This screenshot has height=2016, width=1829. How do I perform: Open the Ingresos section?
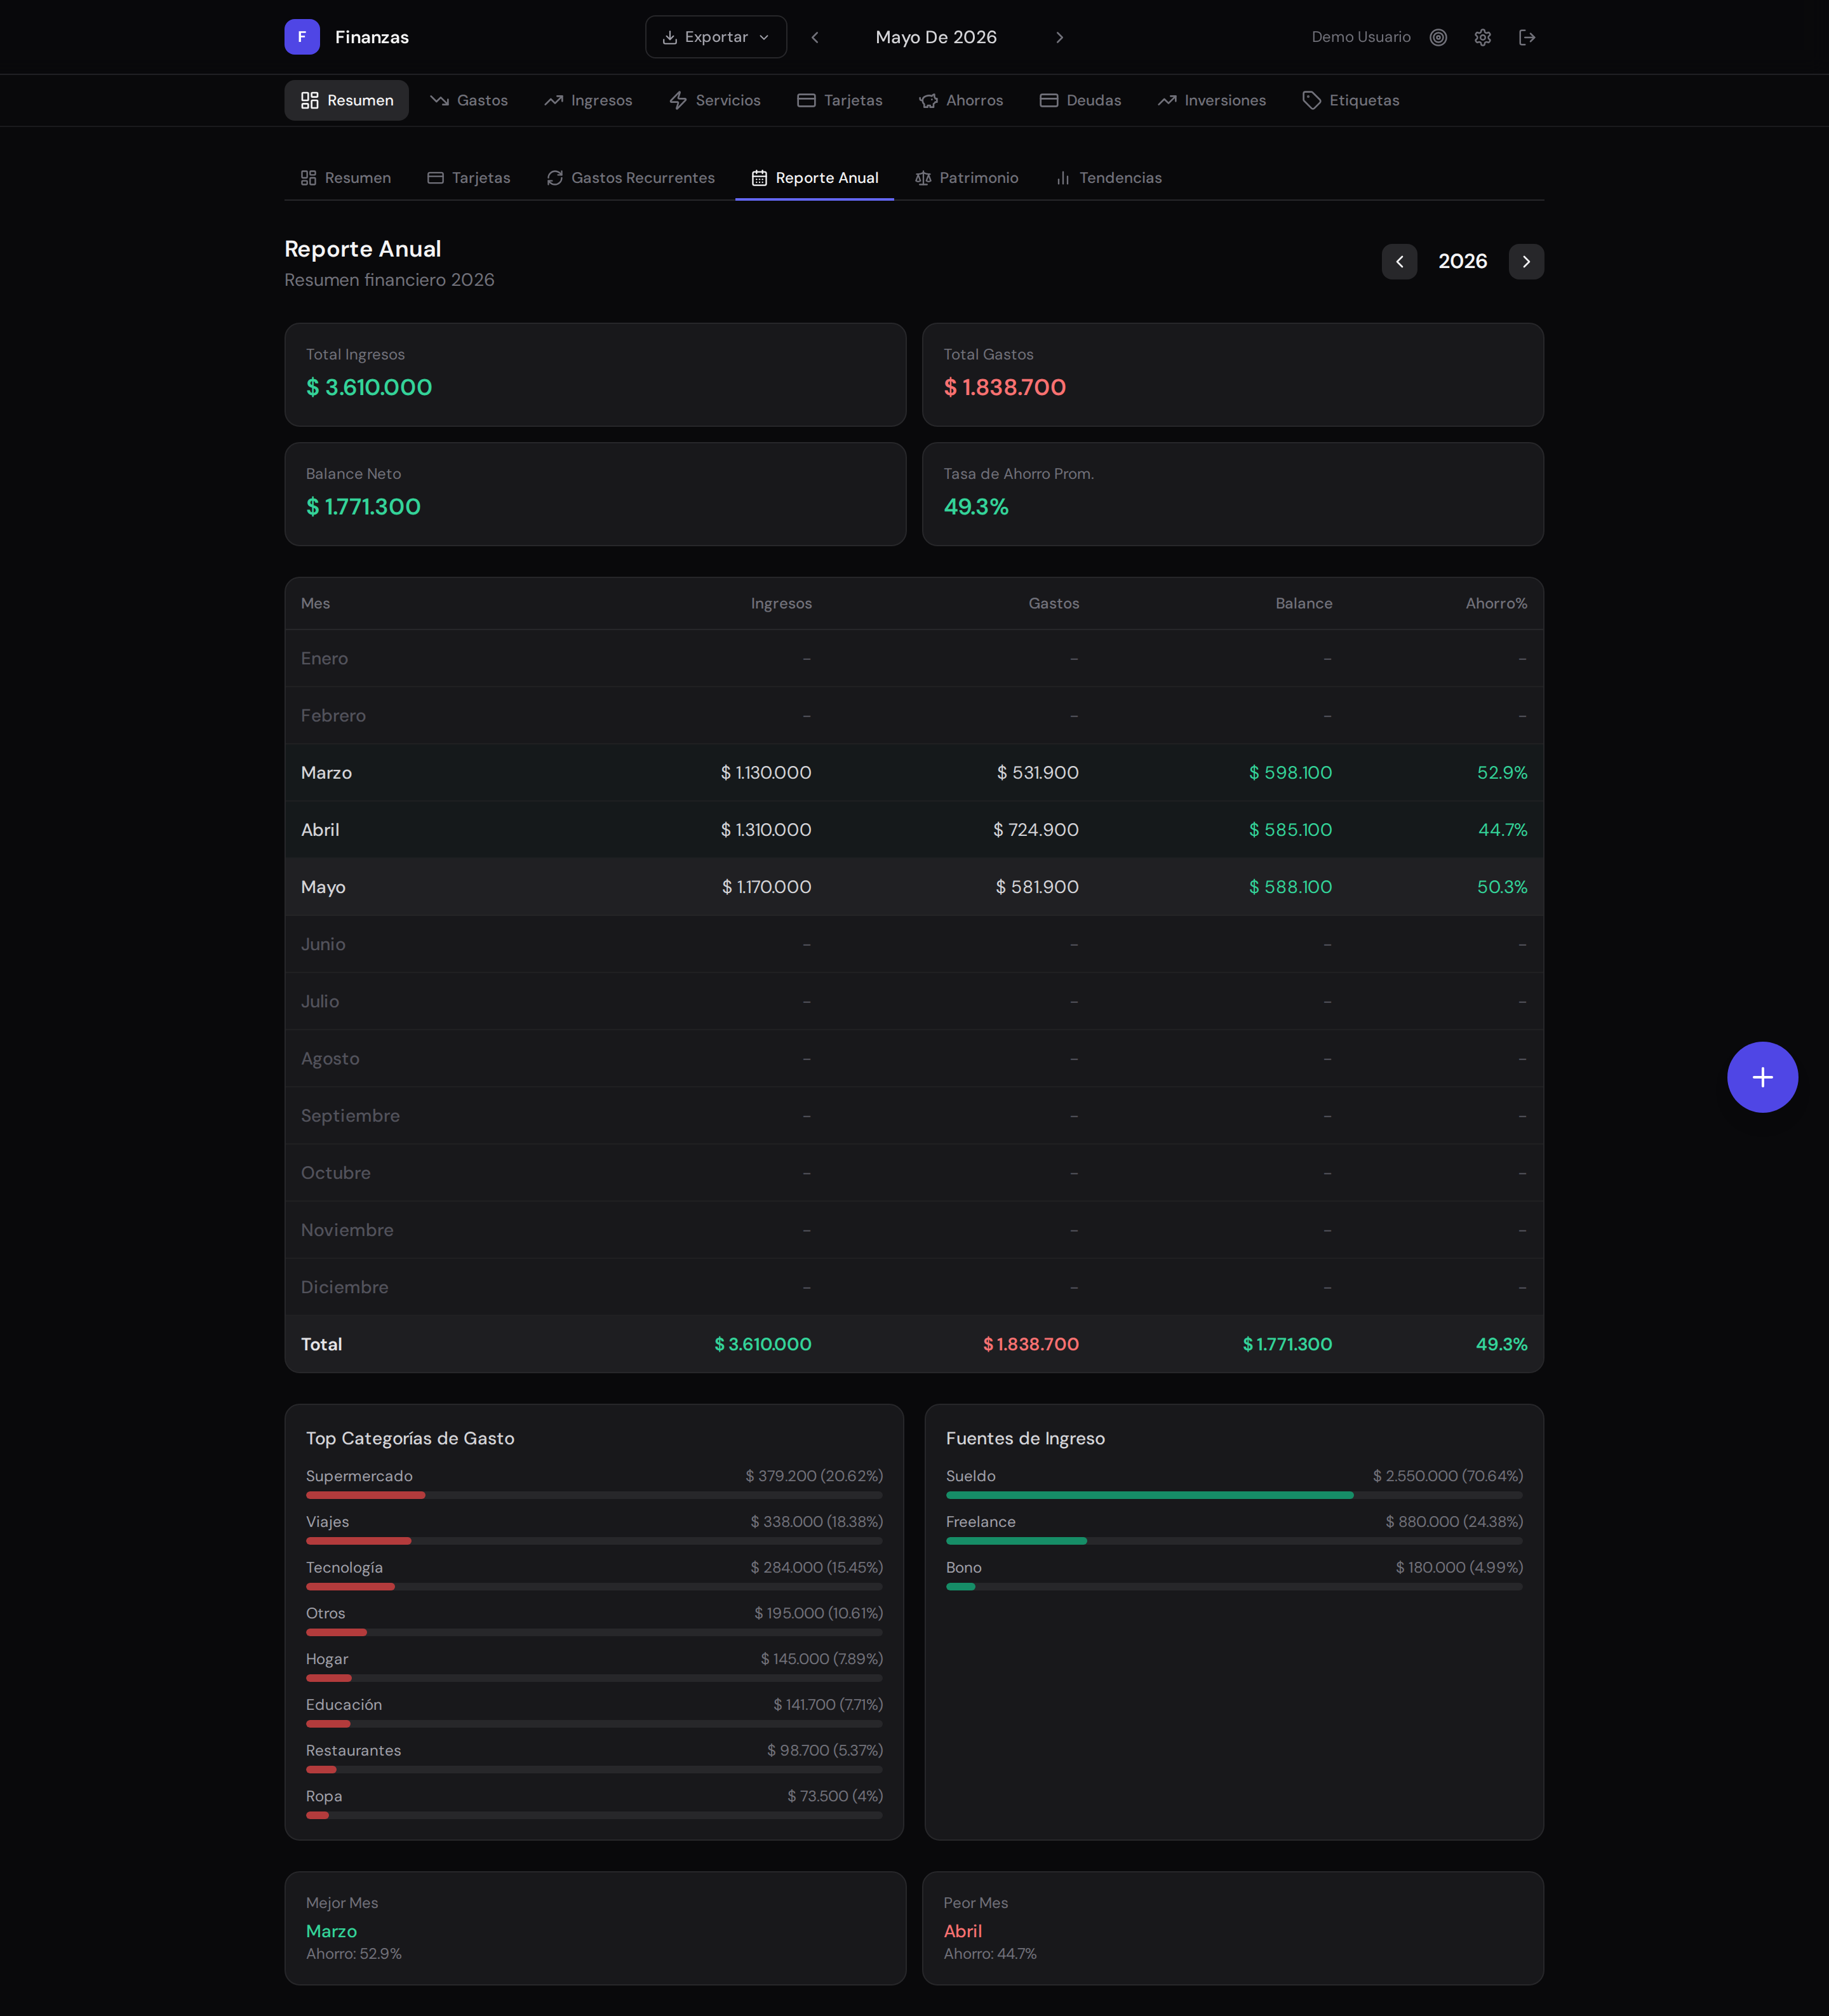click(x=588, y=100)
